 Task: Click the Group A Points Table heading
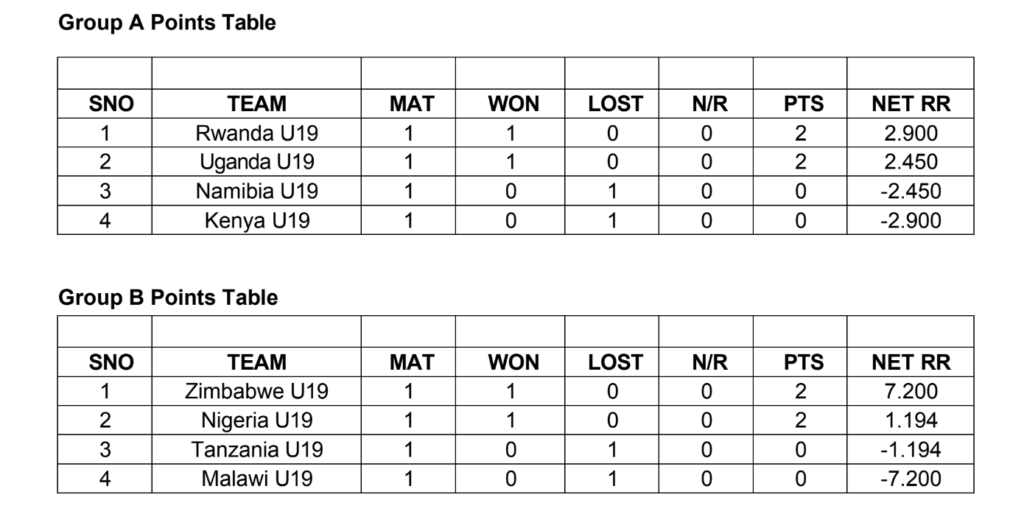click(x=167, y=23)
